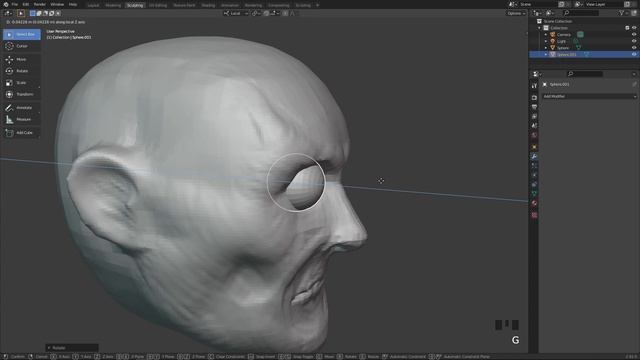This screenshot has width=640, height=360.
Task: Toggle visibility of Sphere.001 in outliner
Action: click(634, 54)
